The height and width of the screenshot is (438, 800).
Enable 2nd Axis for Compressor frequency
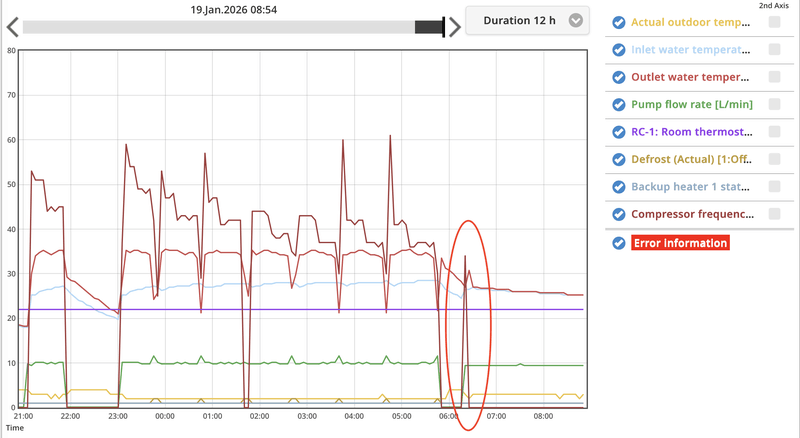pos(774,214)
